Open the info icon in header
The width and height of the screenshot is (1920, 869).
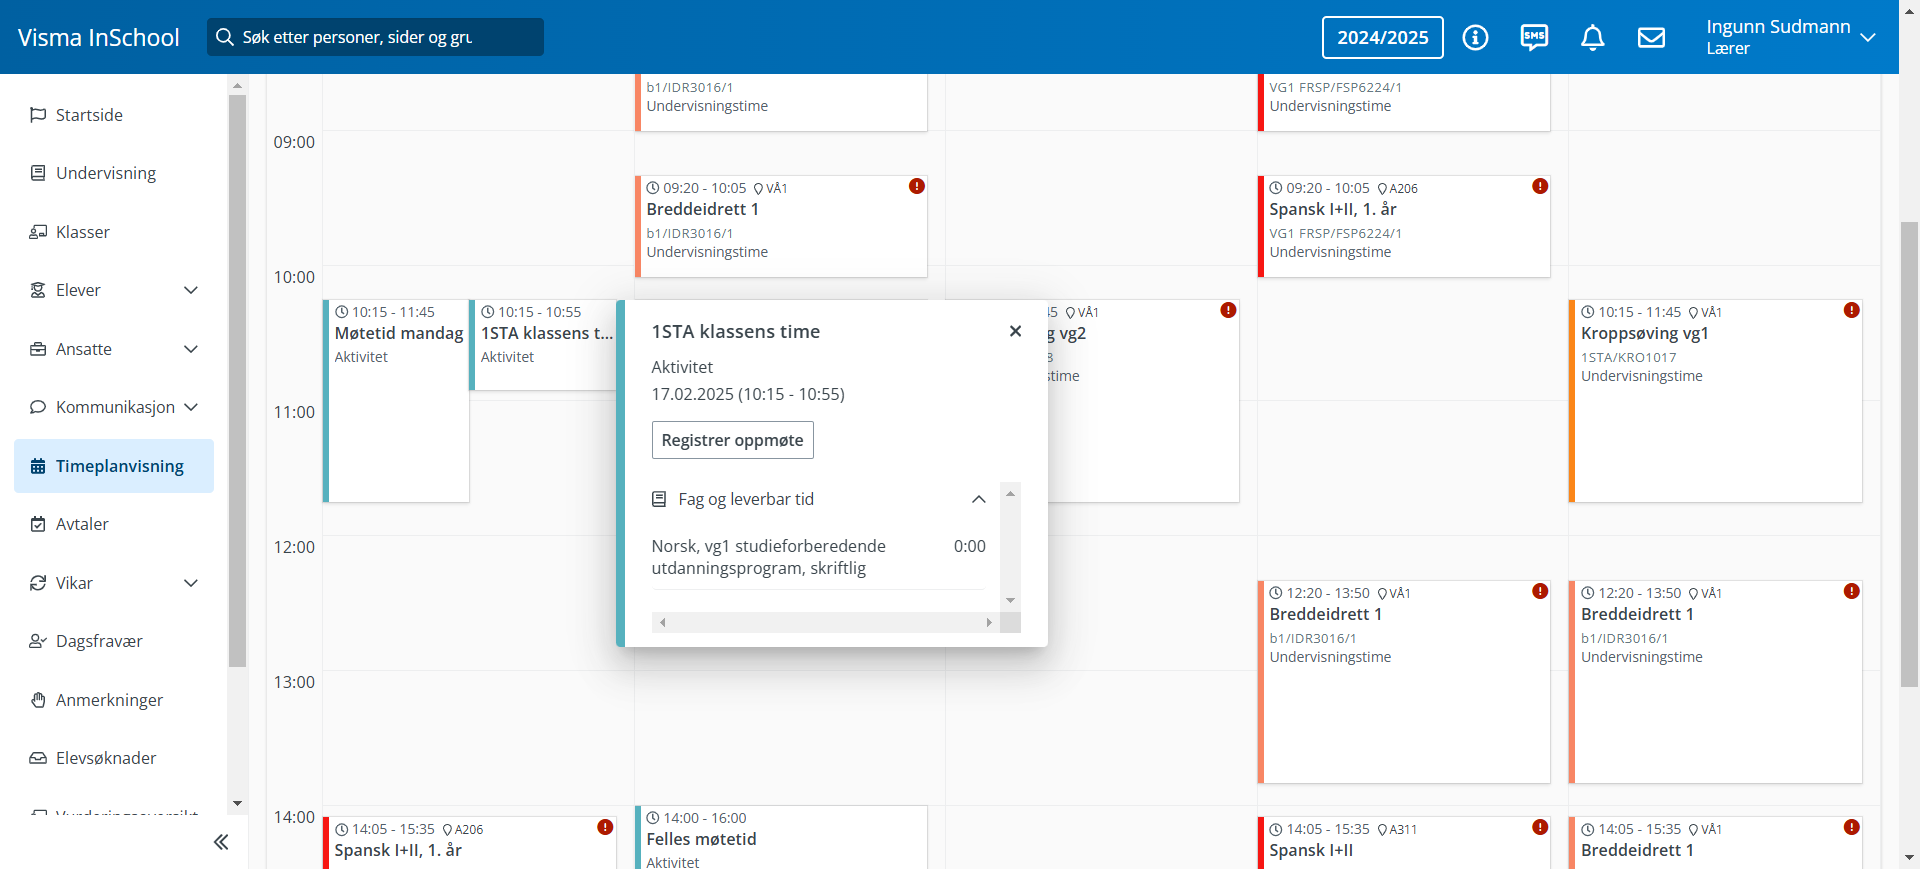tap(1475, 38)
